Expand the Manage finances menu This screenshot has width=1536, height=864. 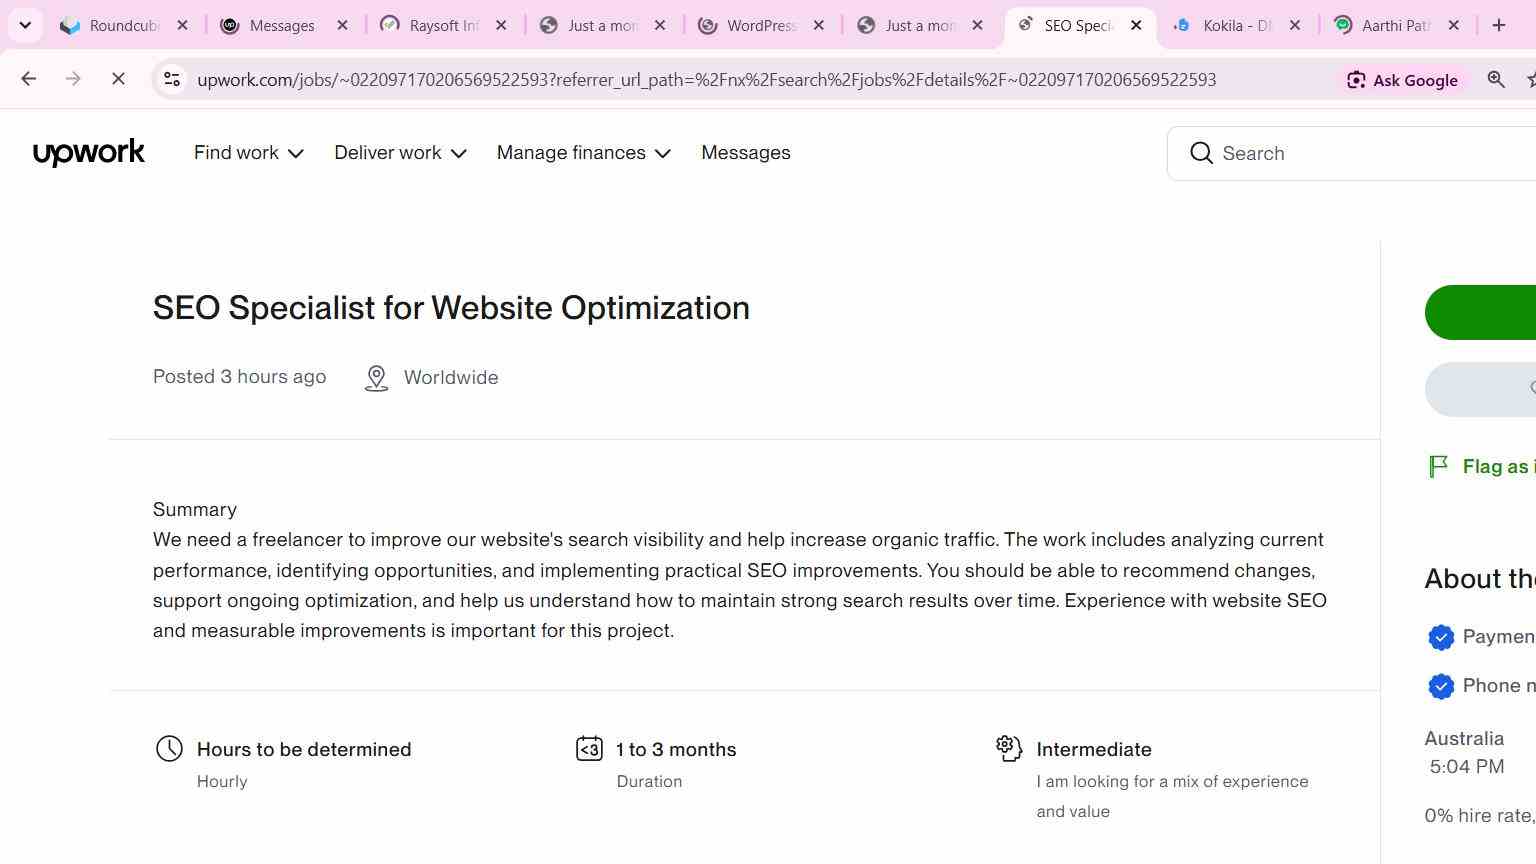[584, 153]
